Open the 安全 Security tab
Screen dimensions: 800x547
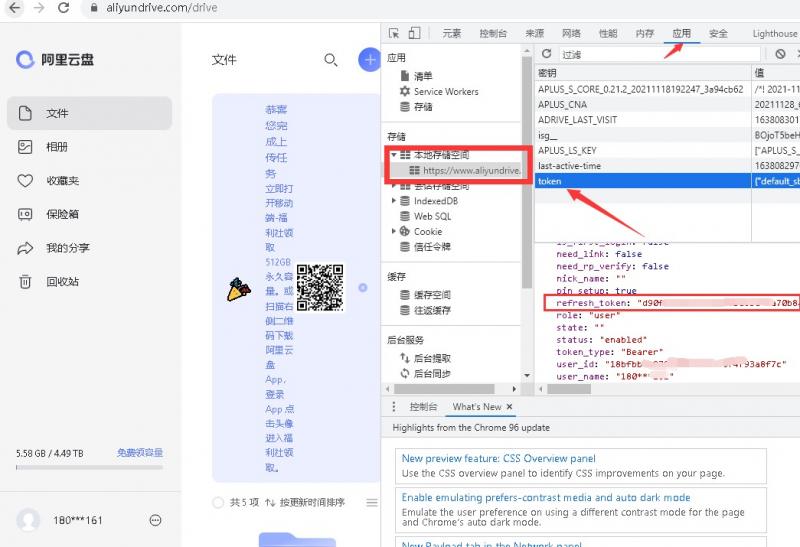point(718,34)
